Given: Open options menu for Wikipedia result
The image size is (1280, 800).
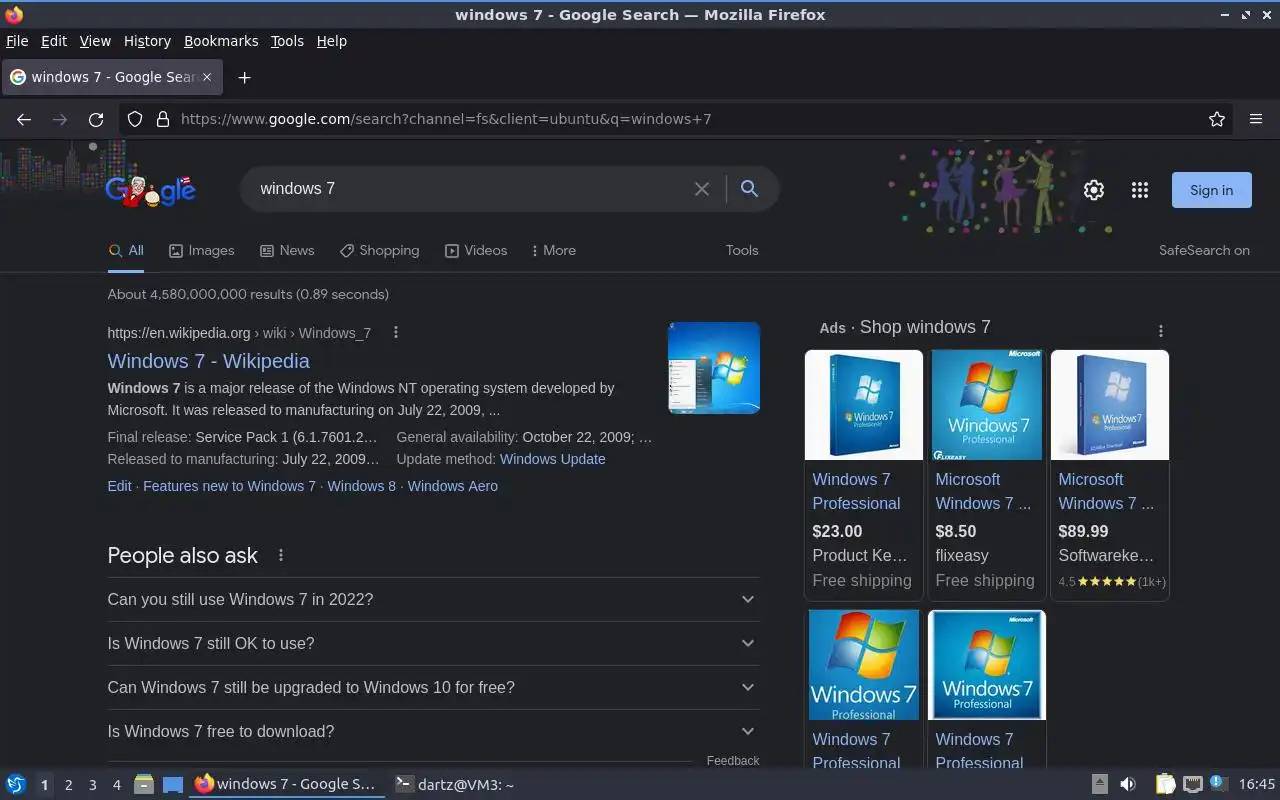Looking at the screenshot, I should point(396,332).
